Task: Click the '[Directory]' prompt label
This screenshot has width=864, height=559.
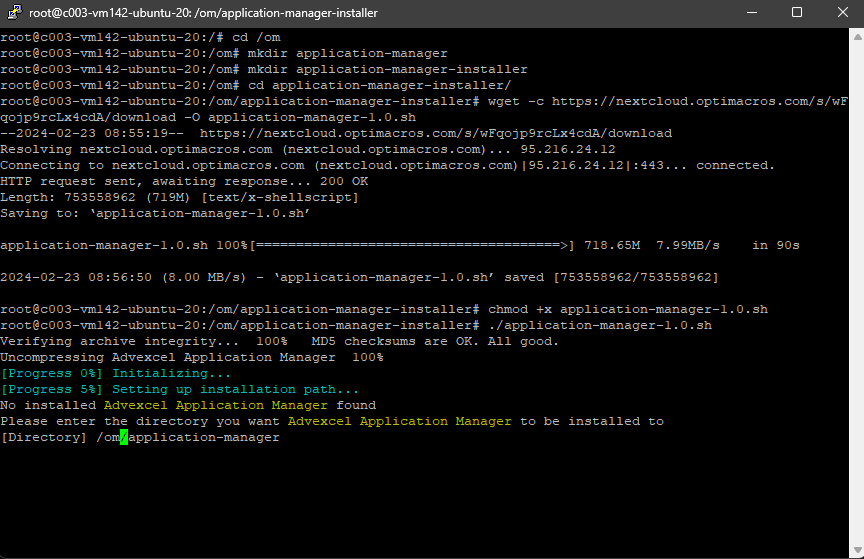Action: [44, 437]
